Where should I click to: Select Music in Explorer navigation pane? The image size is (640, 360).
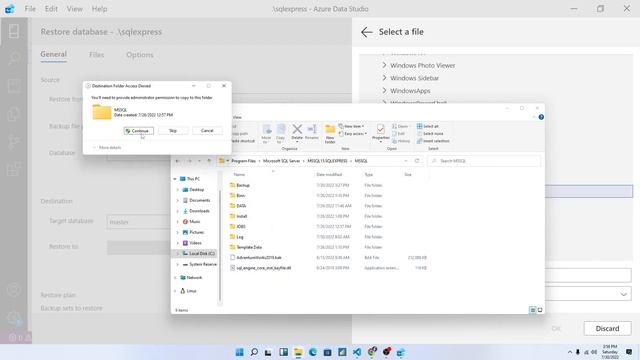tap(195, 222)
